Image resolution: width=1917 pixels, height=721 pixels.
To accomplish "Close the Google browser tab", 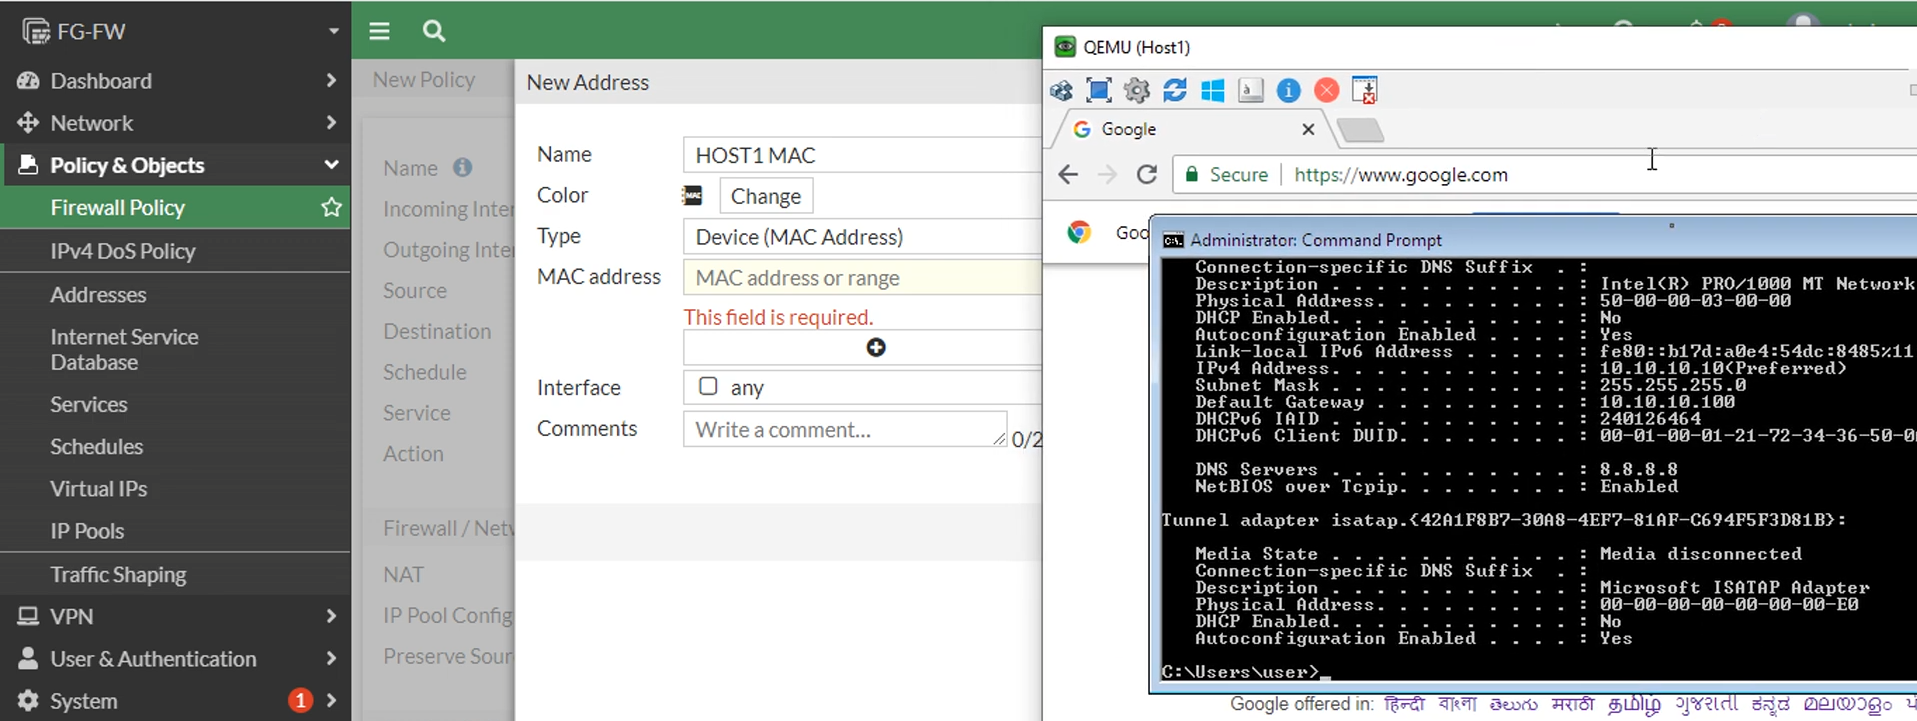I will (1308, 129).
